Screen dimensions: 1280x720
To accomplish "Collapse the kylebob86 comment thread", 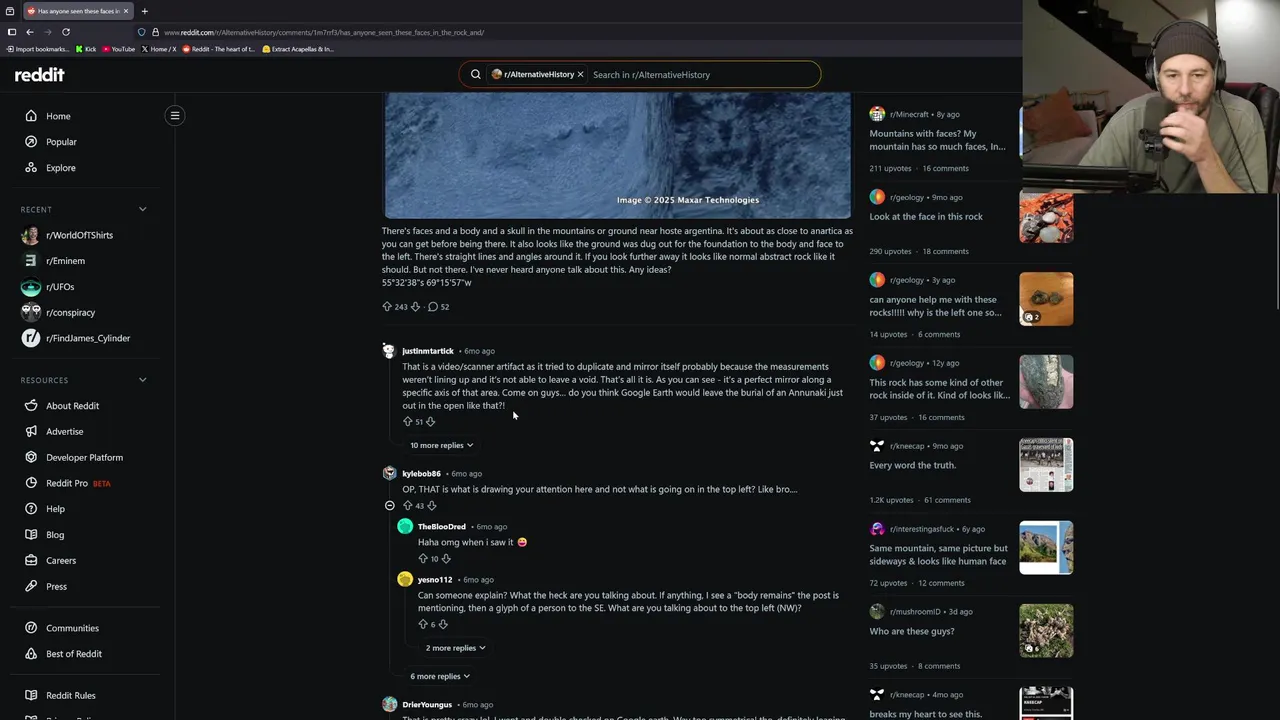I will coord(390,506).
